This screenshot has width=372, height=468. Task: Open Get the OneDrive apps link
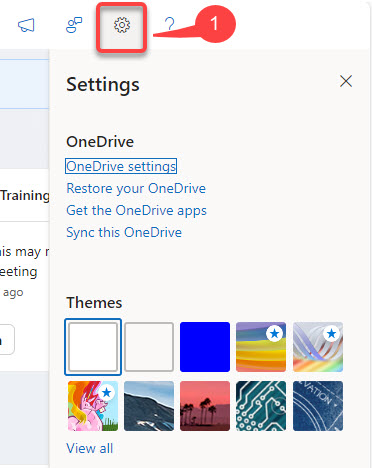[x=136, y=210]
